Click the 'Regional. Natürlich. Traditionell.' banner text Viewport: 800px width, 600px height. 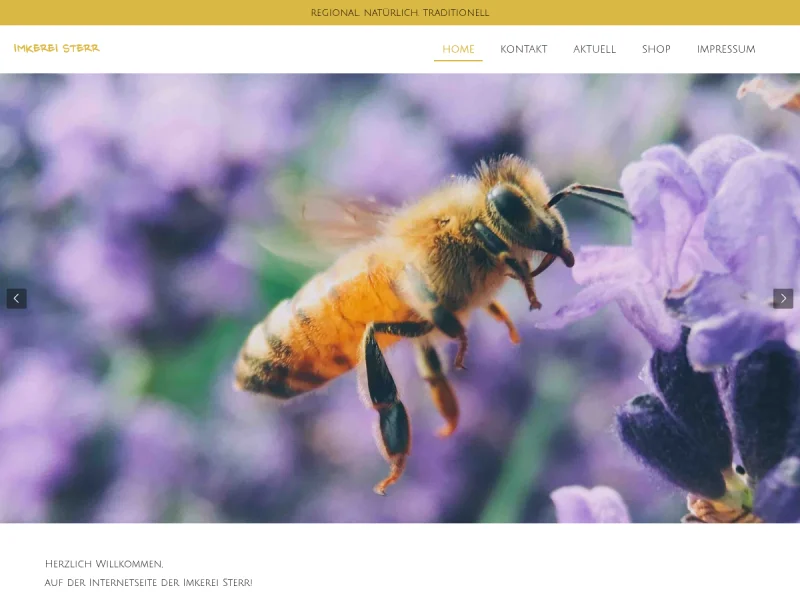(400, 13)
